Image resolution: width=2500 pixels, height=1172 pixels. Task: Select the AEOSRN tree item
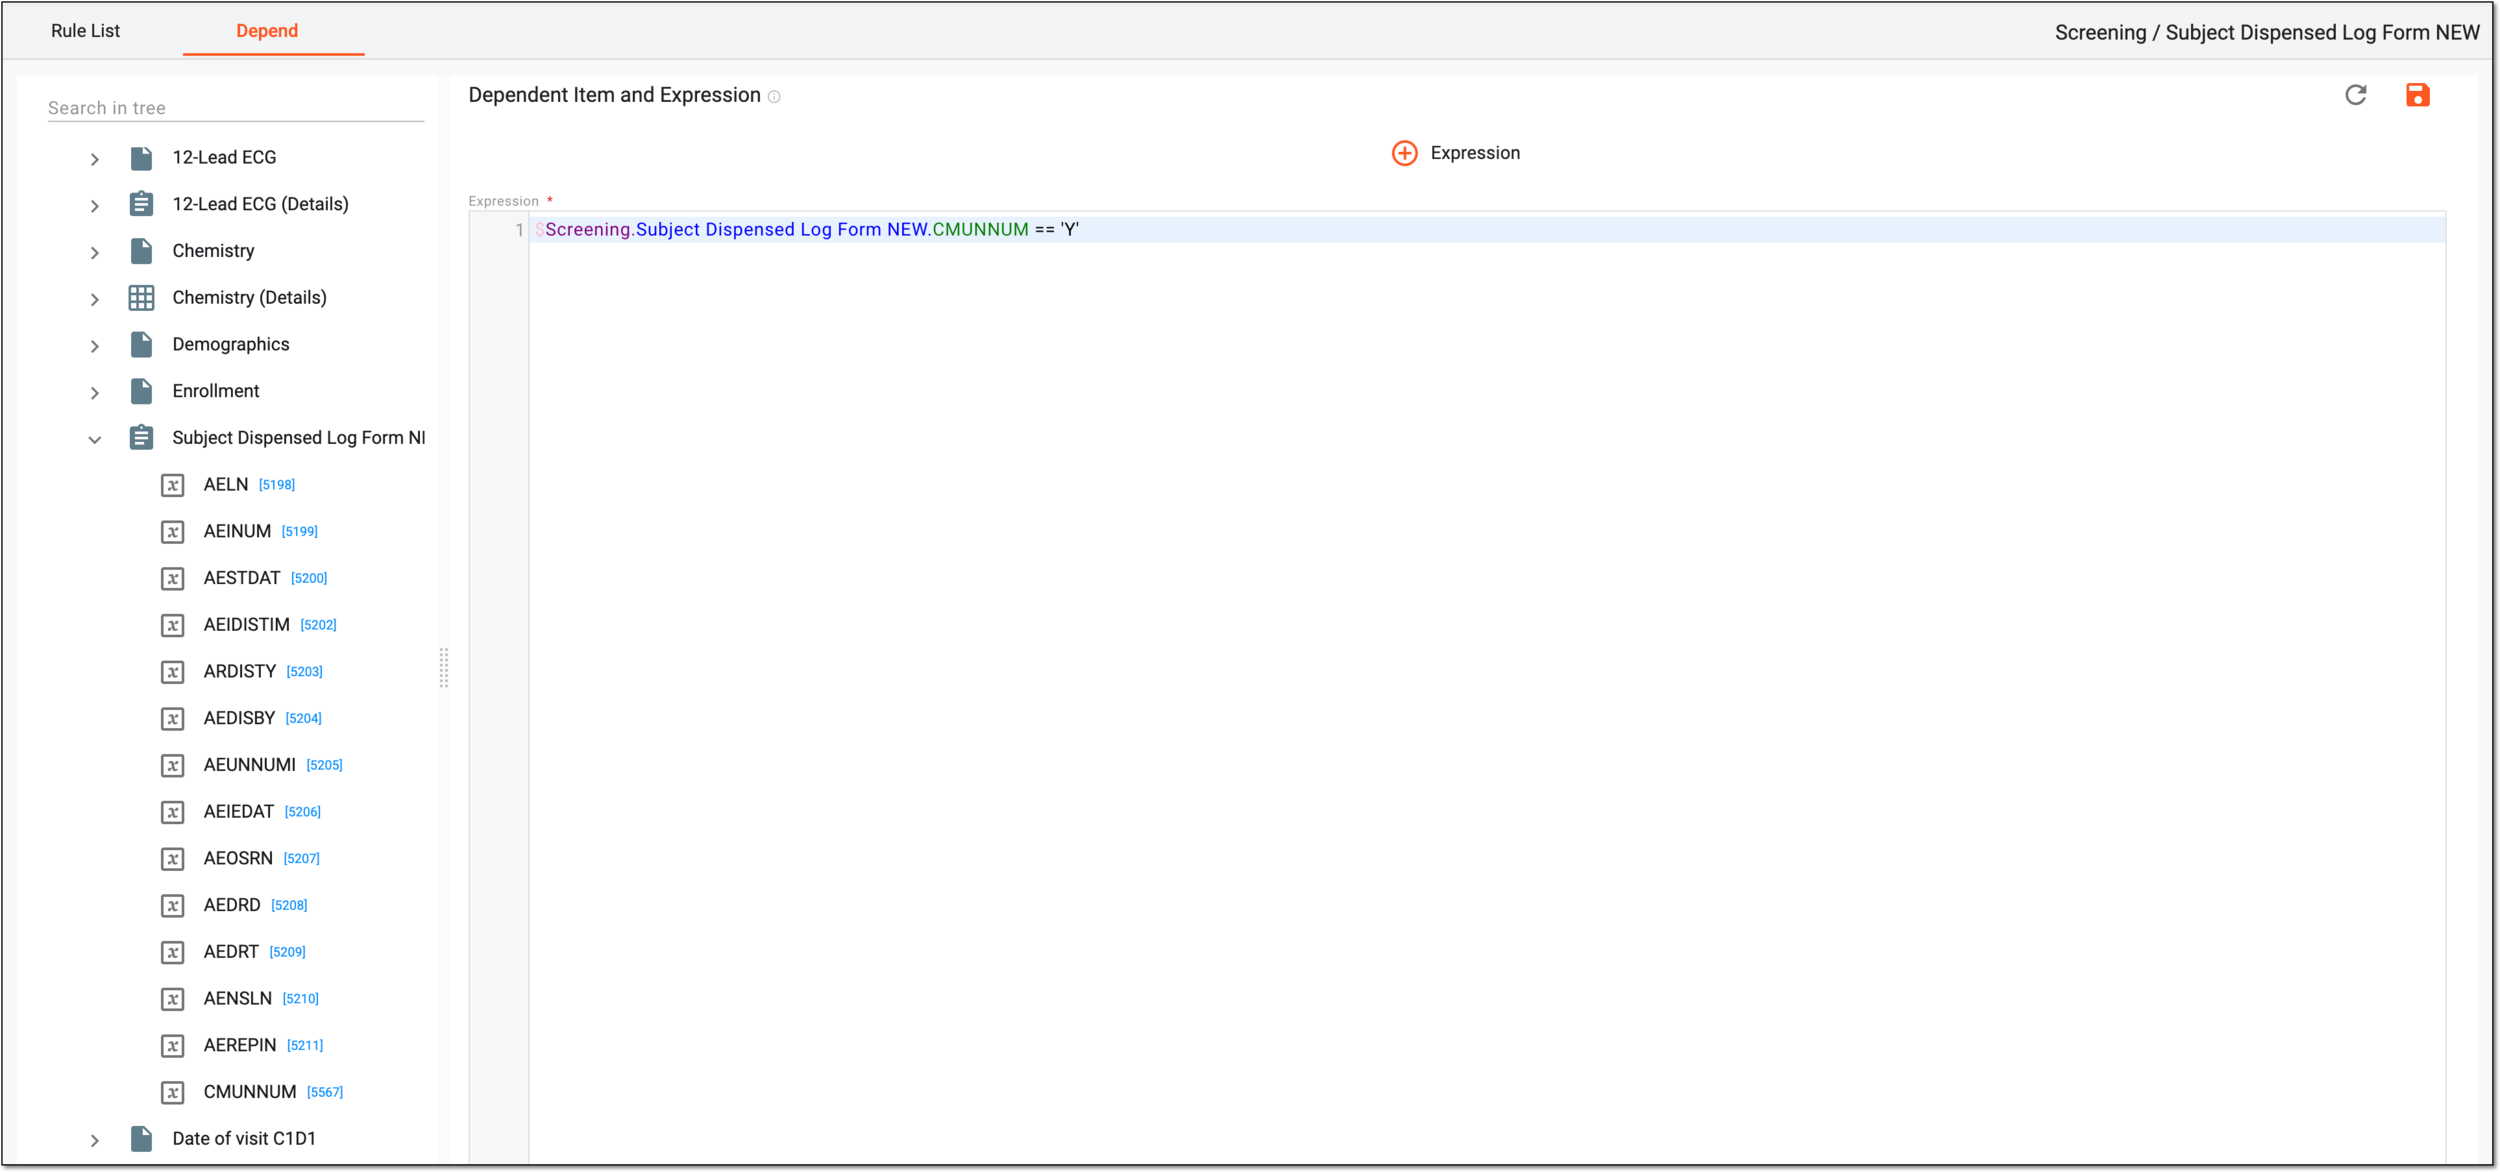coord(238,859)
